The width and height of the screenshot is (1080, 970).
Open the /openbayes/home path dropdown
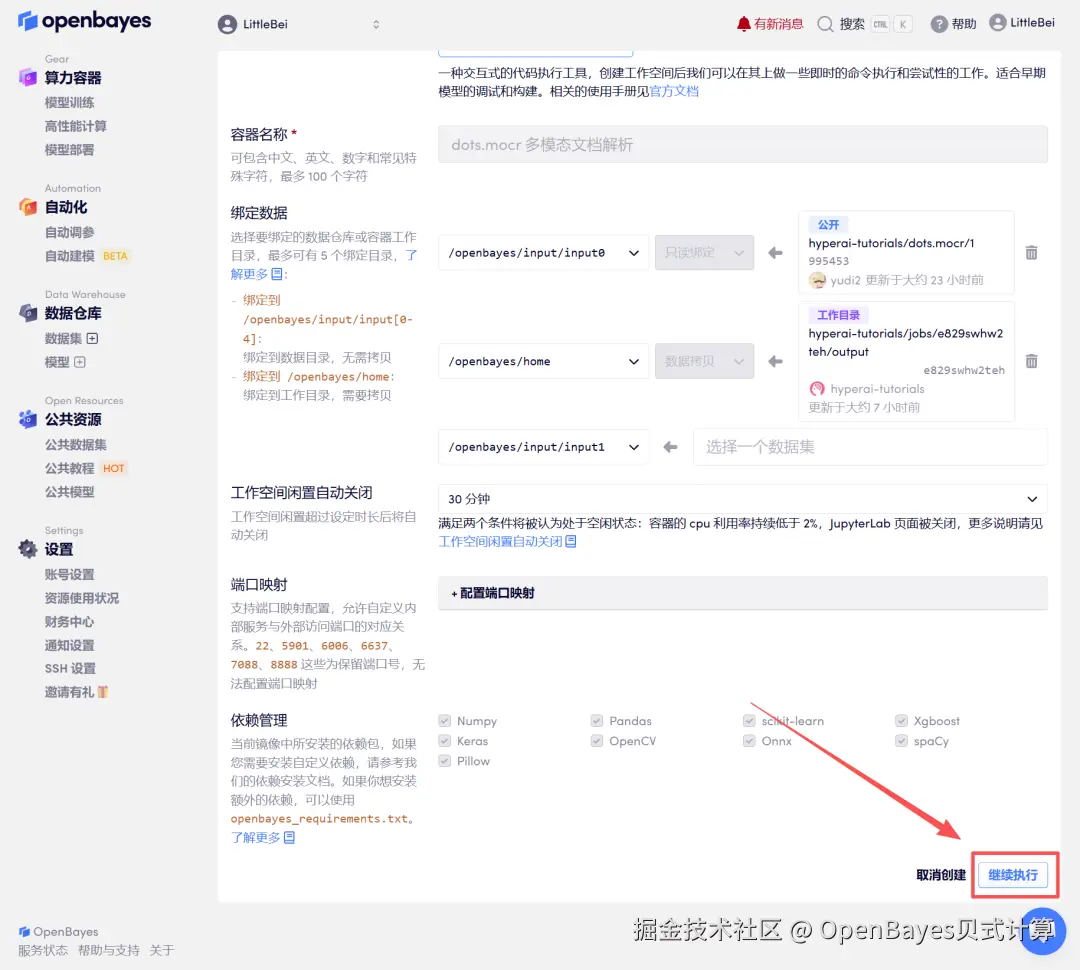point(543,361)
